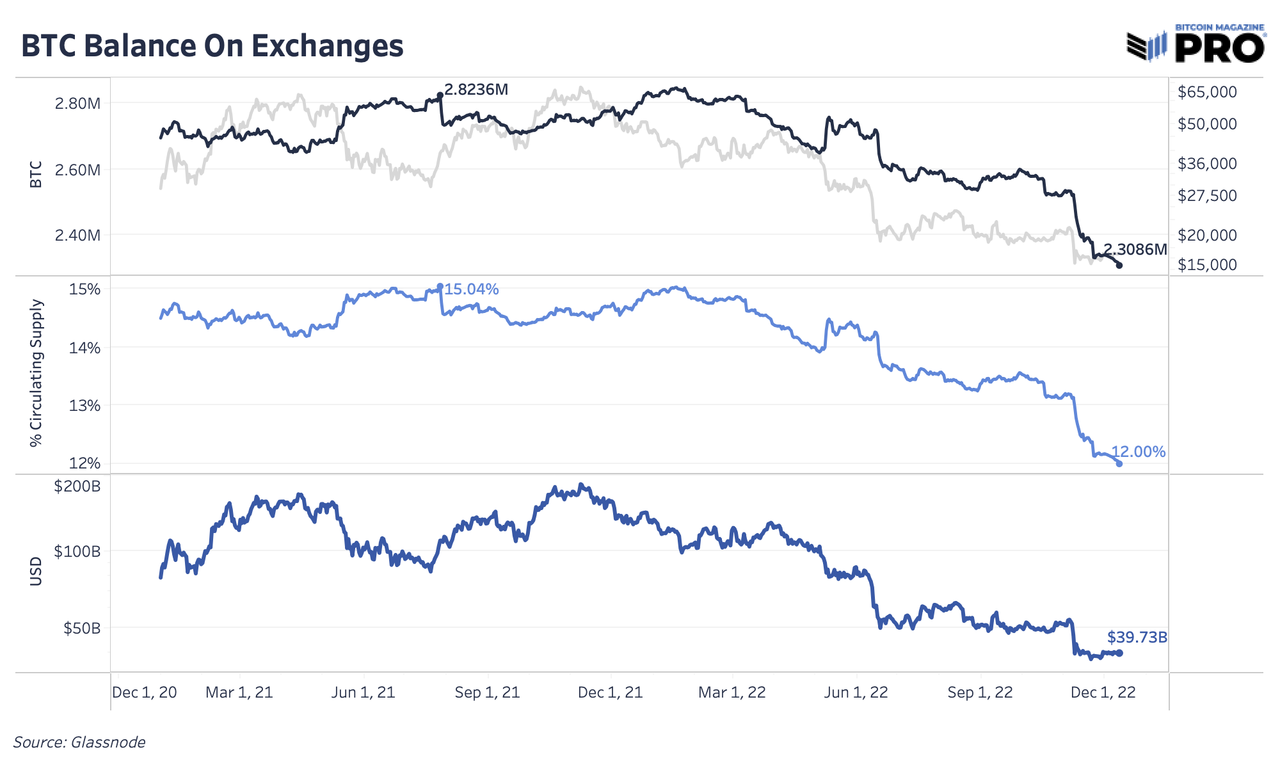Click the $39.73B end point label
The width and height of the screenshot is (1280, 768).
coord(1137,637)
